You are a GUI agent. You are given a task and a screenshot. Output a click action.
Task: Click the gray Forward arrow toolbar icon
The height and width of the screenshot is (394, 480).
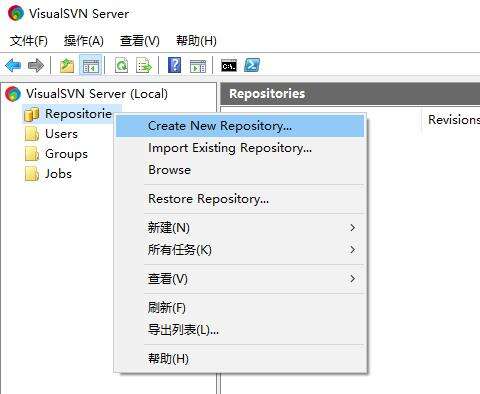coord(36,65)
